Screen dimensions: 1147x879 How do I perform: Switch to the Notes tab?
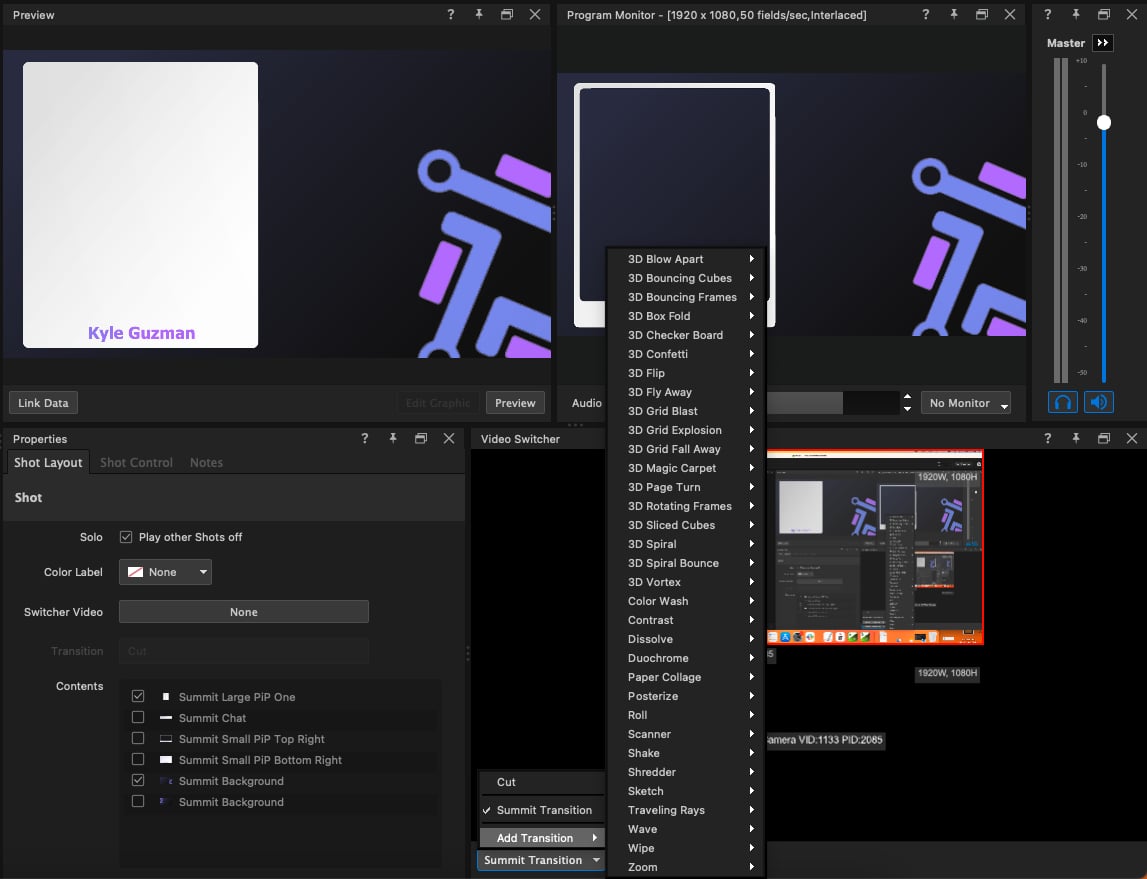pos(206,463)
